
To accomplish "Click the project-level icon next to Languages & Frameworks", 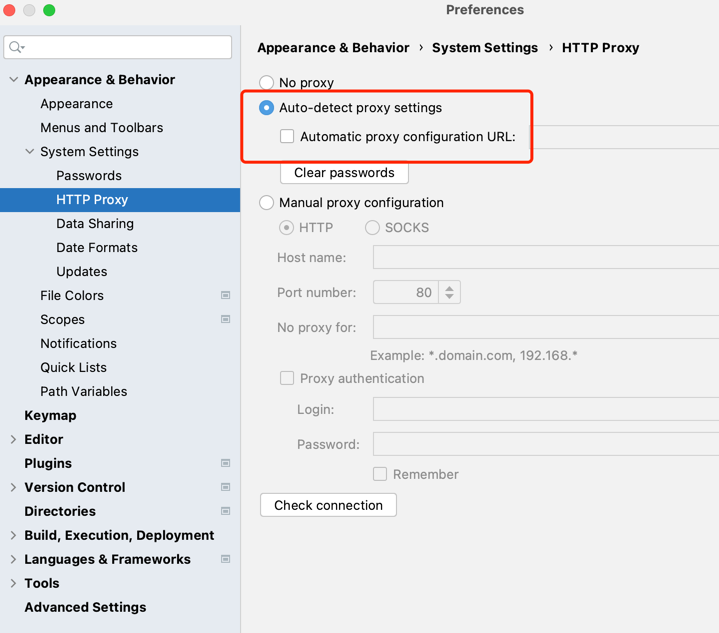I will 225,559.
